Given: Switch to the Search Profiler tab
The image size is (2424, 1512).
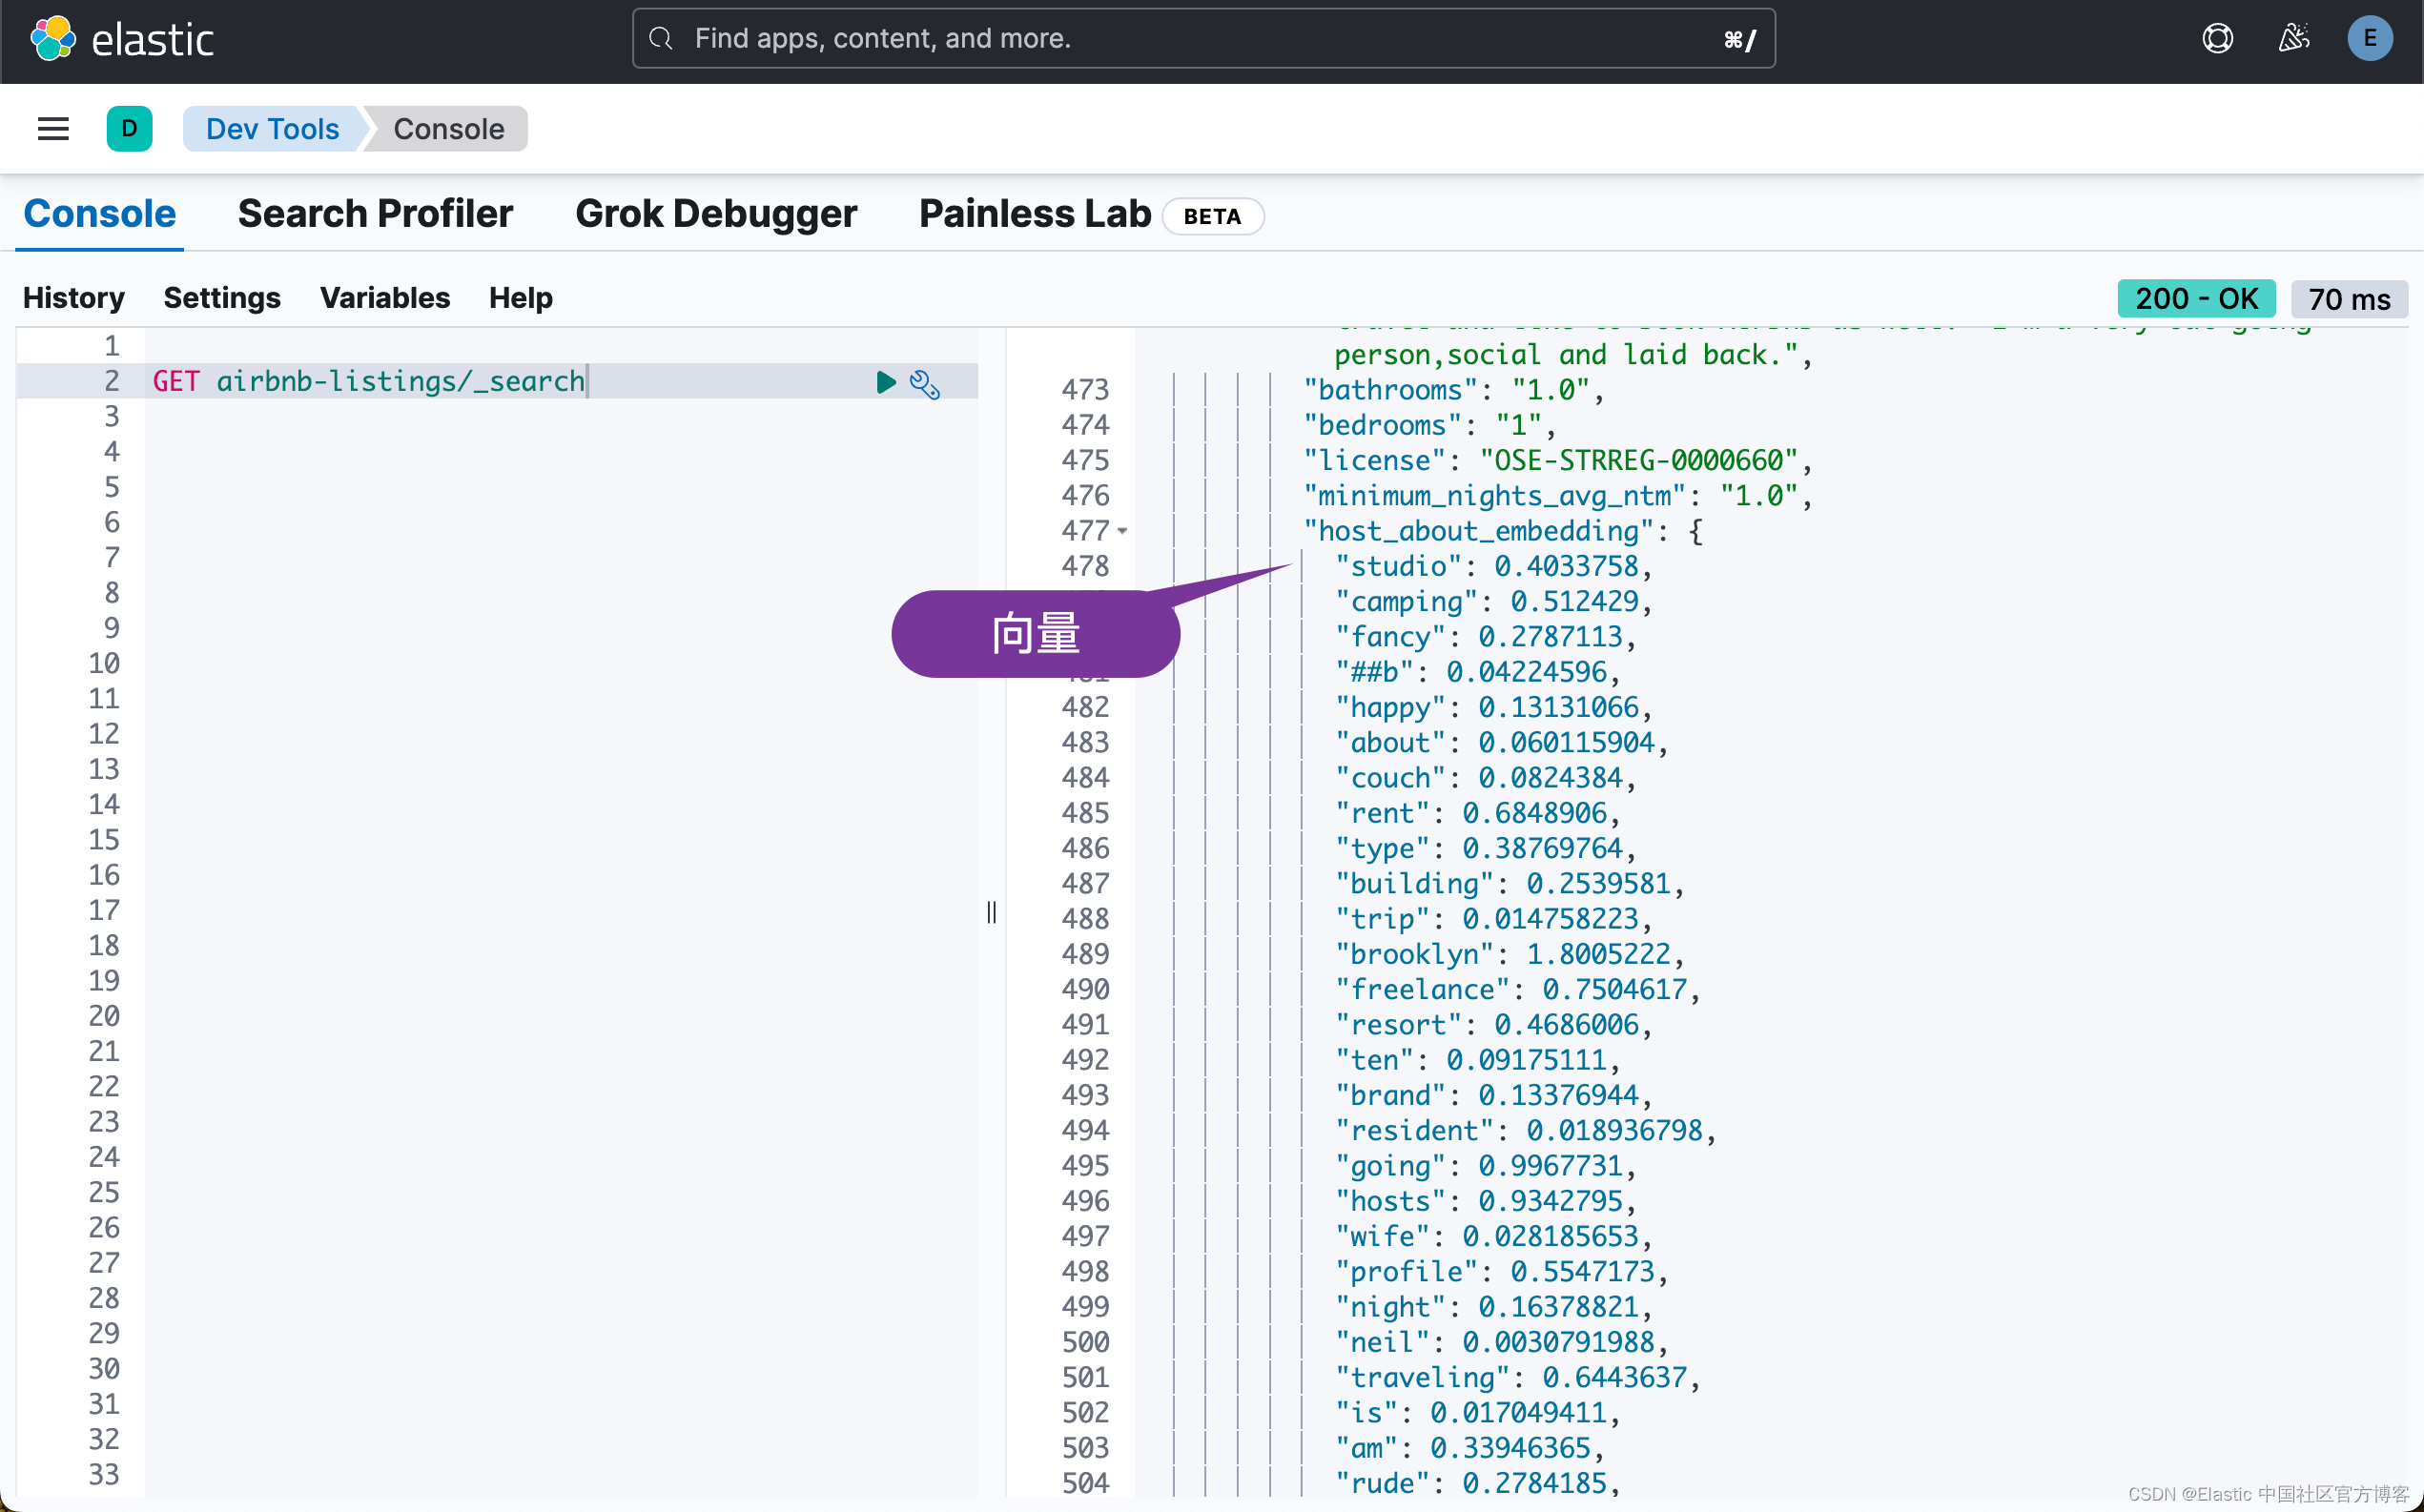Looking at the screenshot, I should (375, 214).
